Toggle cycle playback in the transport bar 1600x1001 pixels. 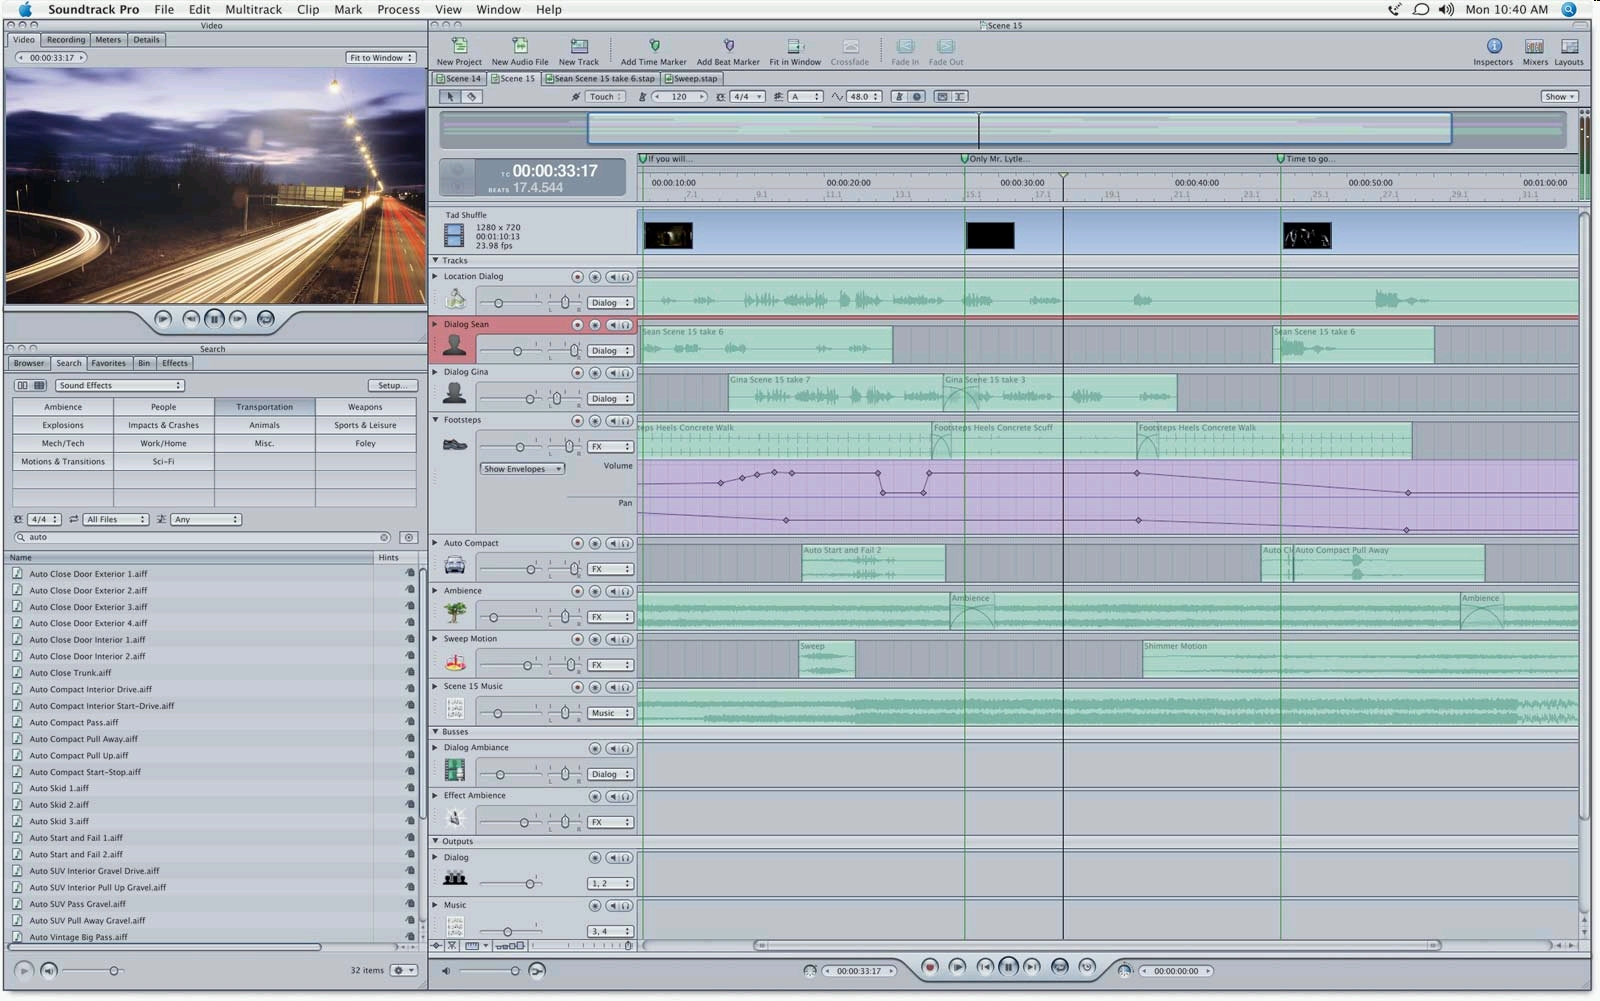click(1060, 967)
